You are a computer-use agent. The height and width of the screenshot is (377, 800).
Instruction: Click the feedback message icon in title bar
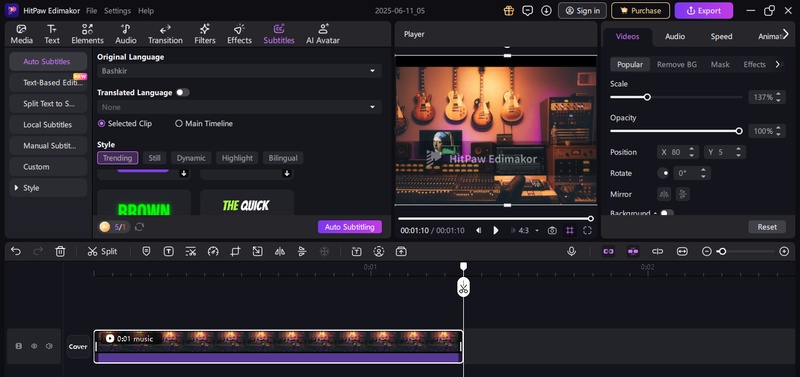(x=528, y=10)
